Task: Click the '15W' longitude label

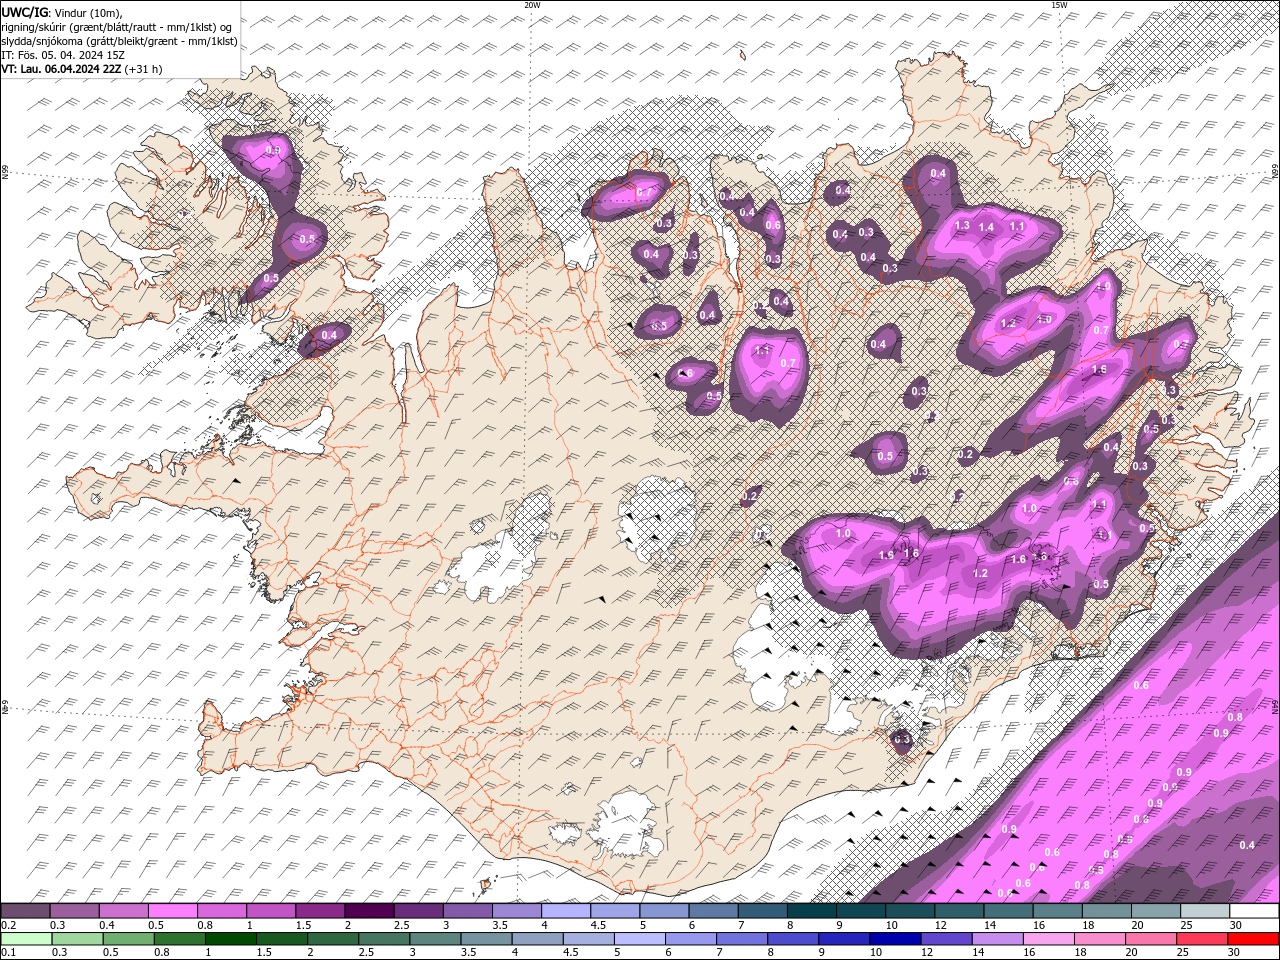Action: point(1059,5)
